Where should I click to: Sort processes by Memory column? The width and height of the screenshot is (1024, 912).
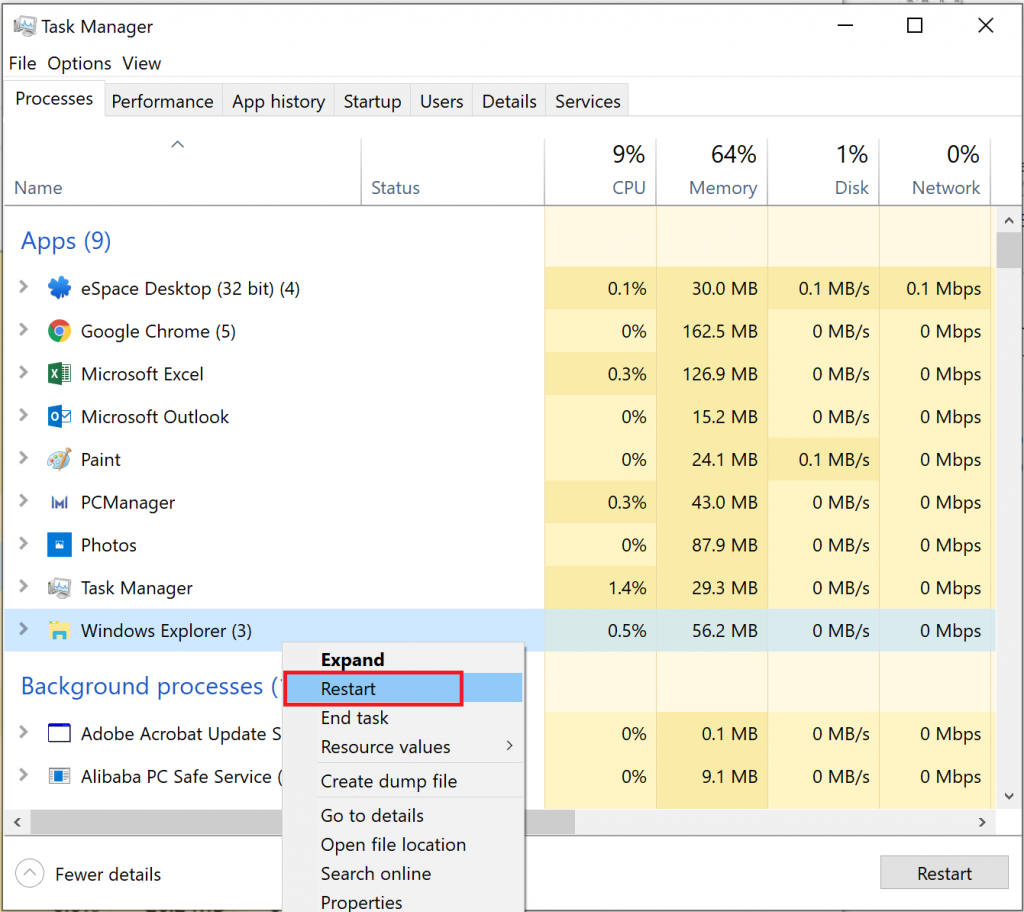(x=712, y=171)
